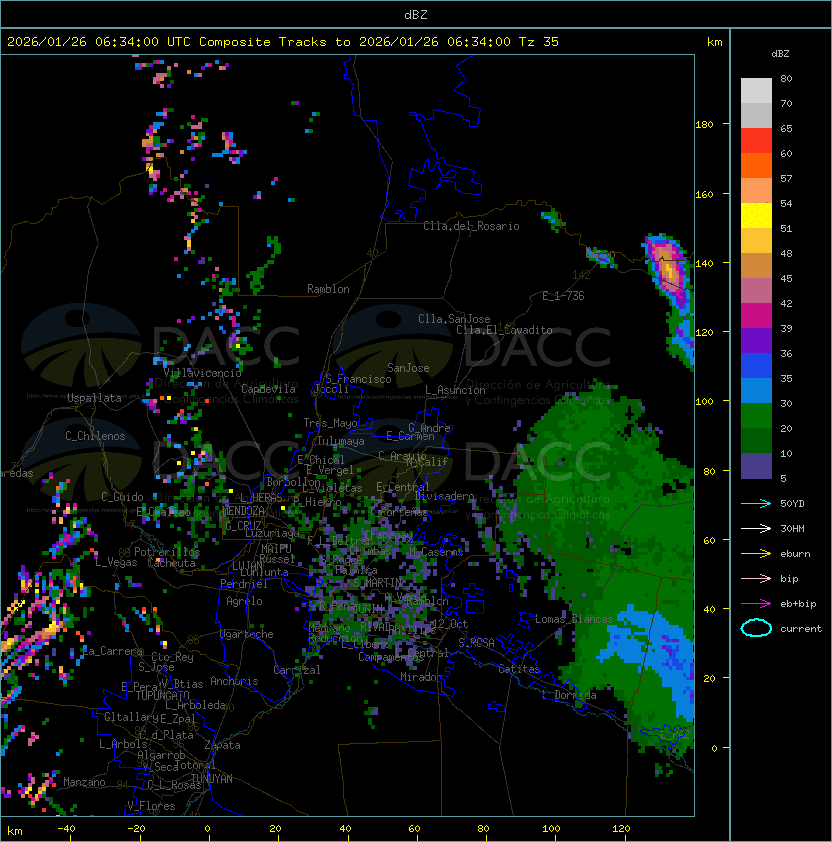This screenshot has width=832, height=842.
Task: Click the 120 km horizontal axis tick
Action: point(621,829)
